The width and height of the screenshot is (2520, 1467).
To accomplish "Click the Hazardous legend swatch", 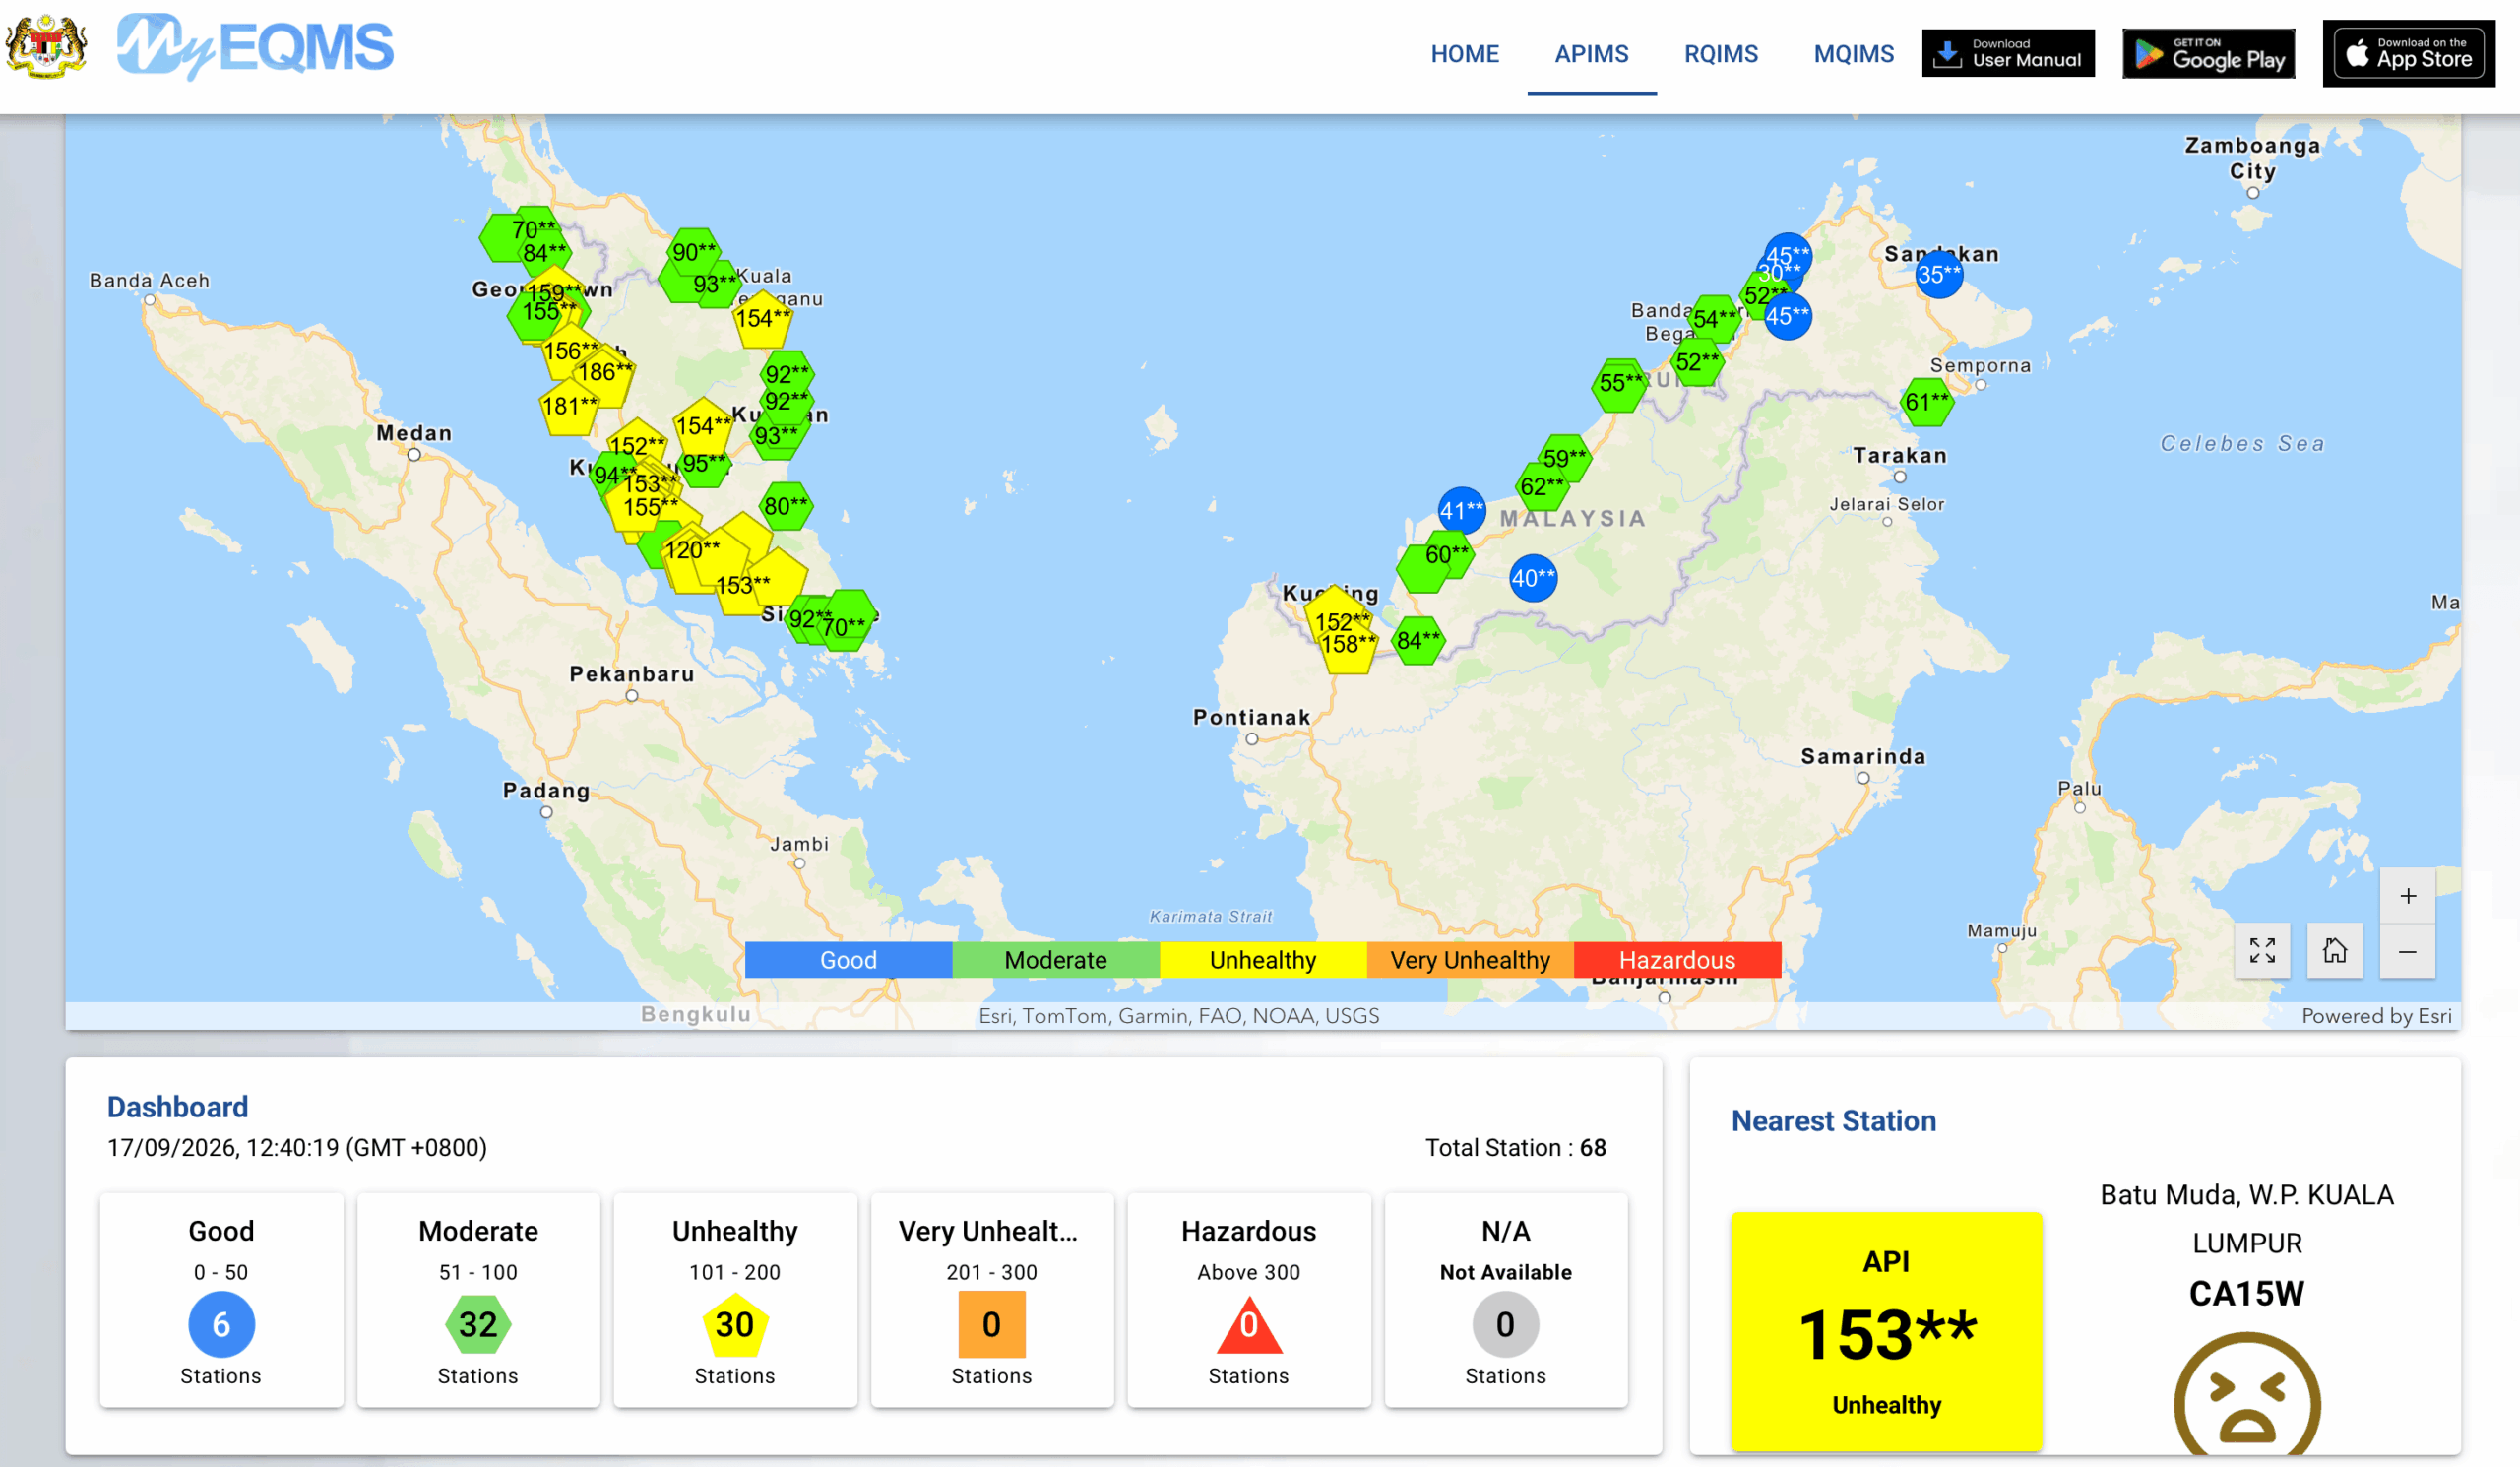I will tap(1676, 960).
